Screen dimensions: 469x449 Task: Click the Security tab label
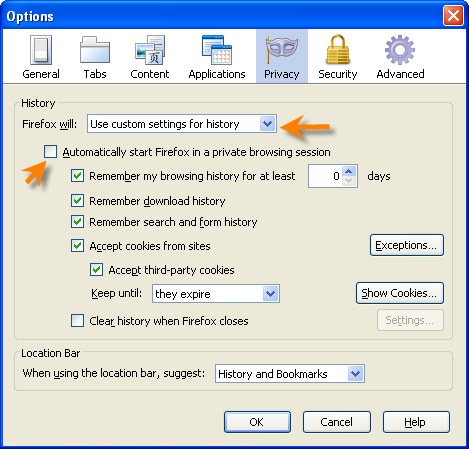click(338, 74)
